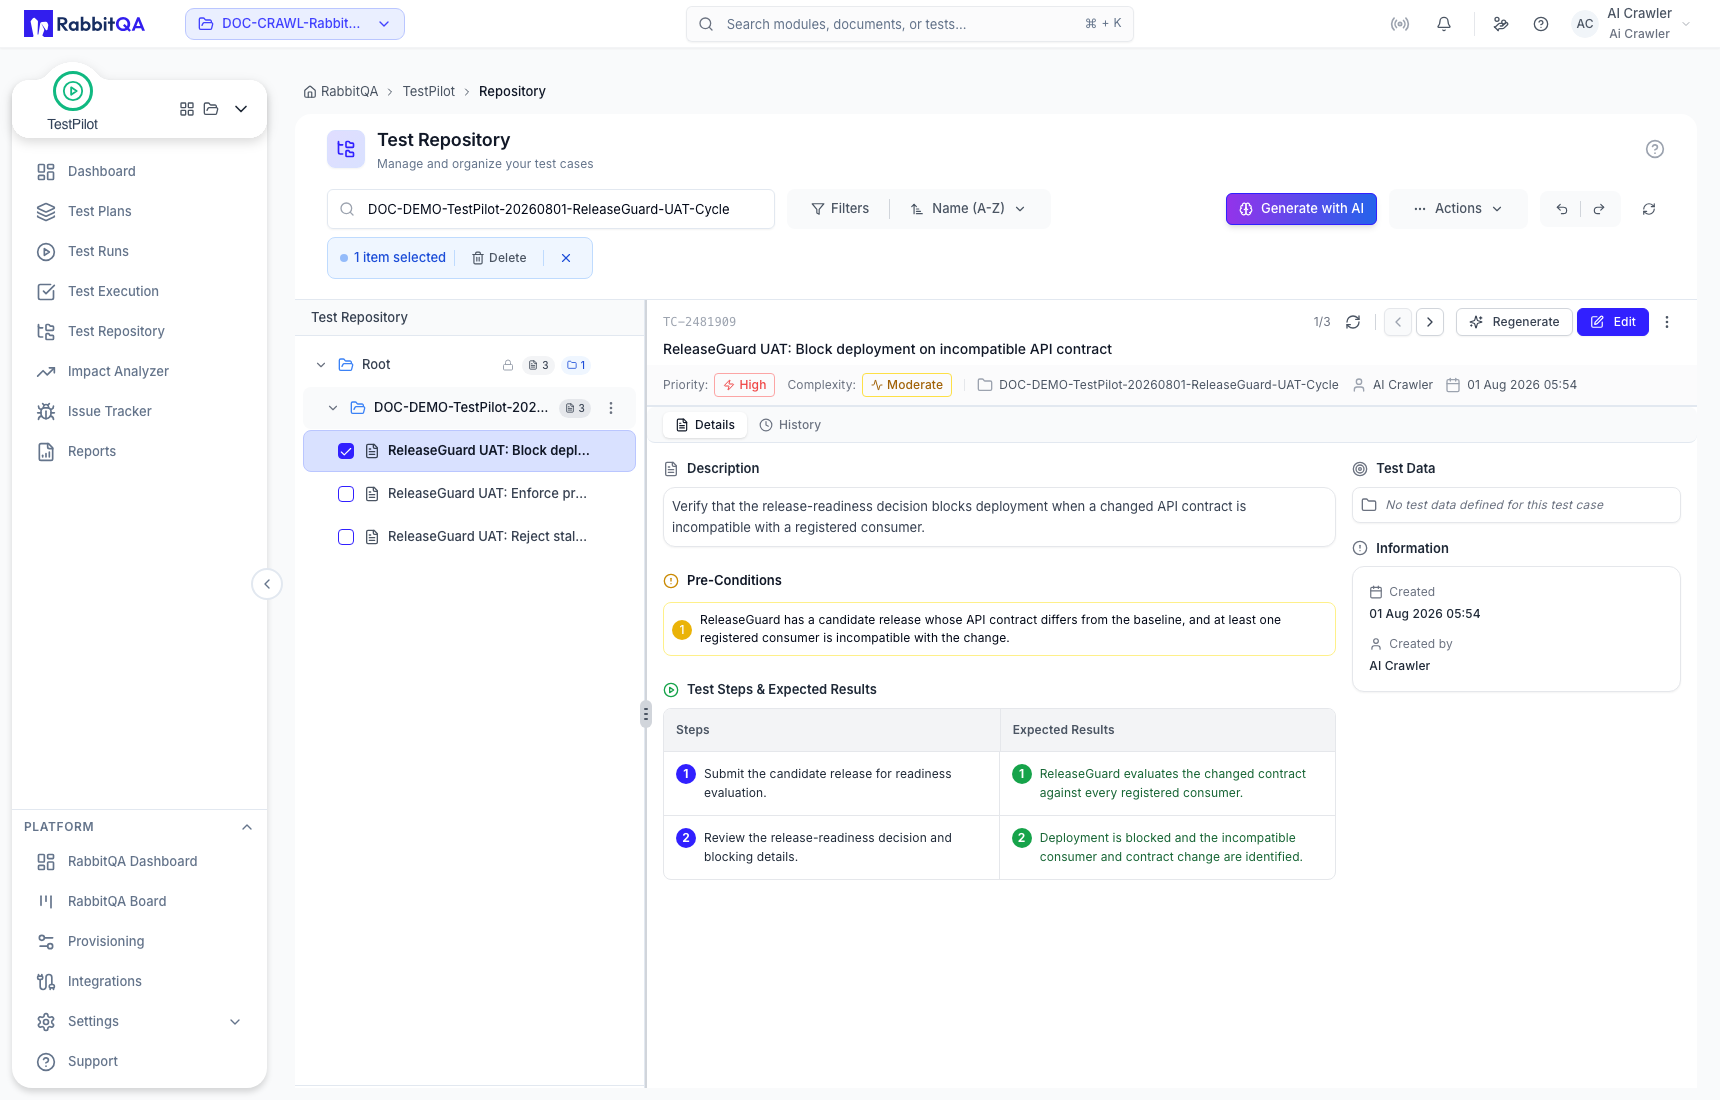Image resolution: width=1720 pixels, height=1100 pixels.
Task: Focus the global search field
Action: click(910, 24)
